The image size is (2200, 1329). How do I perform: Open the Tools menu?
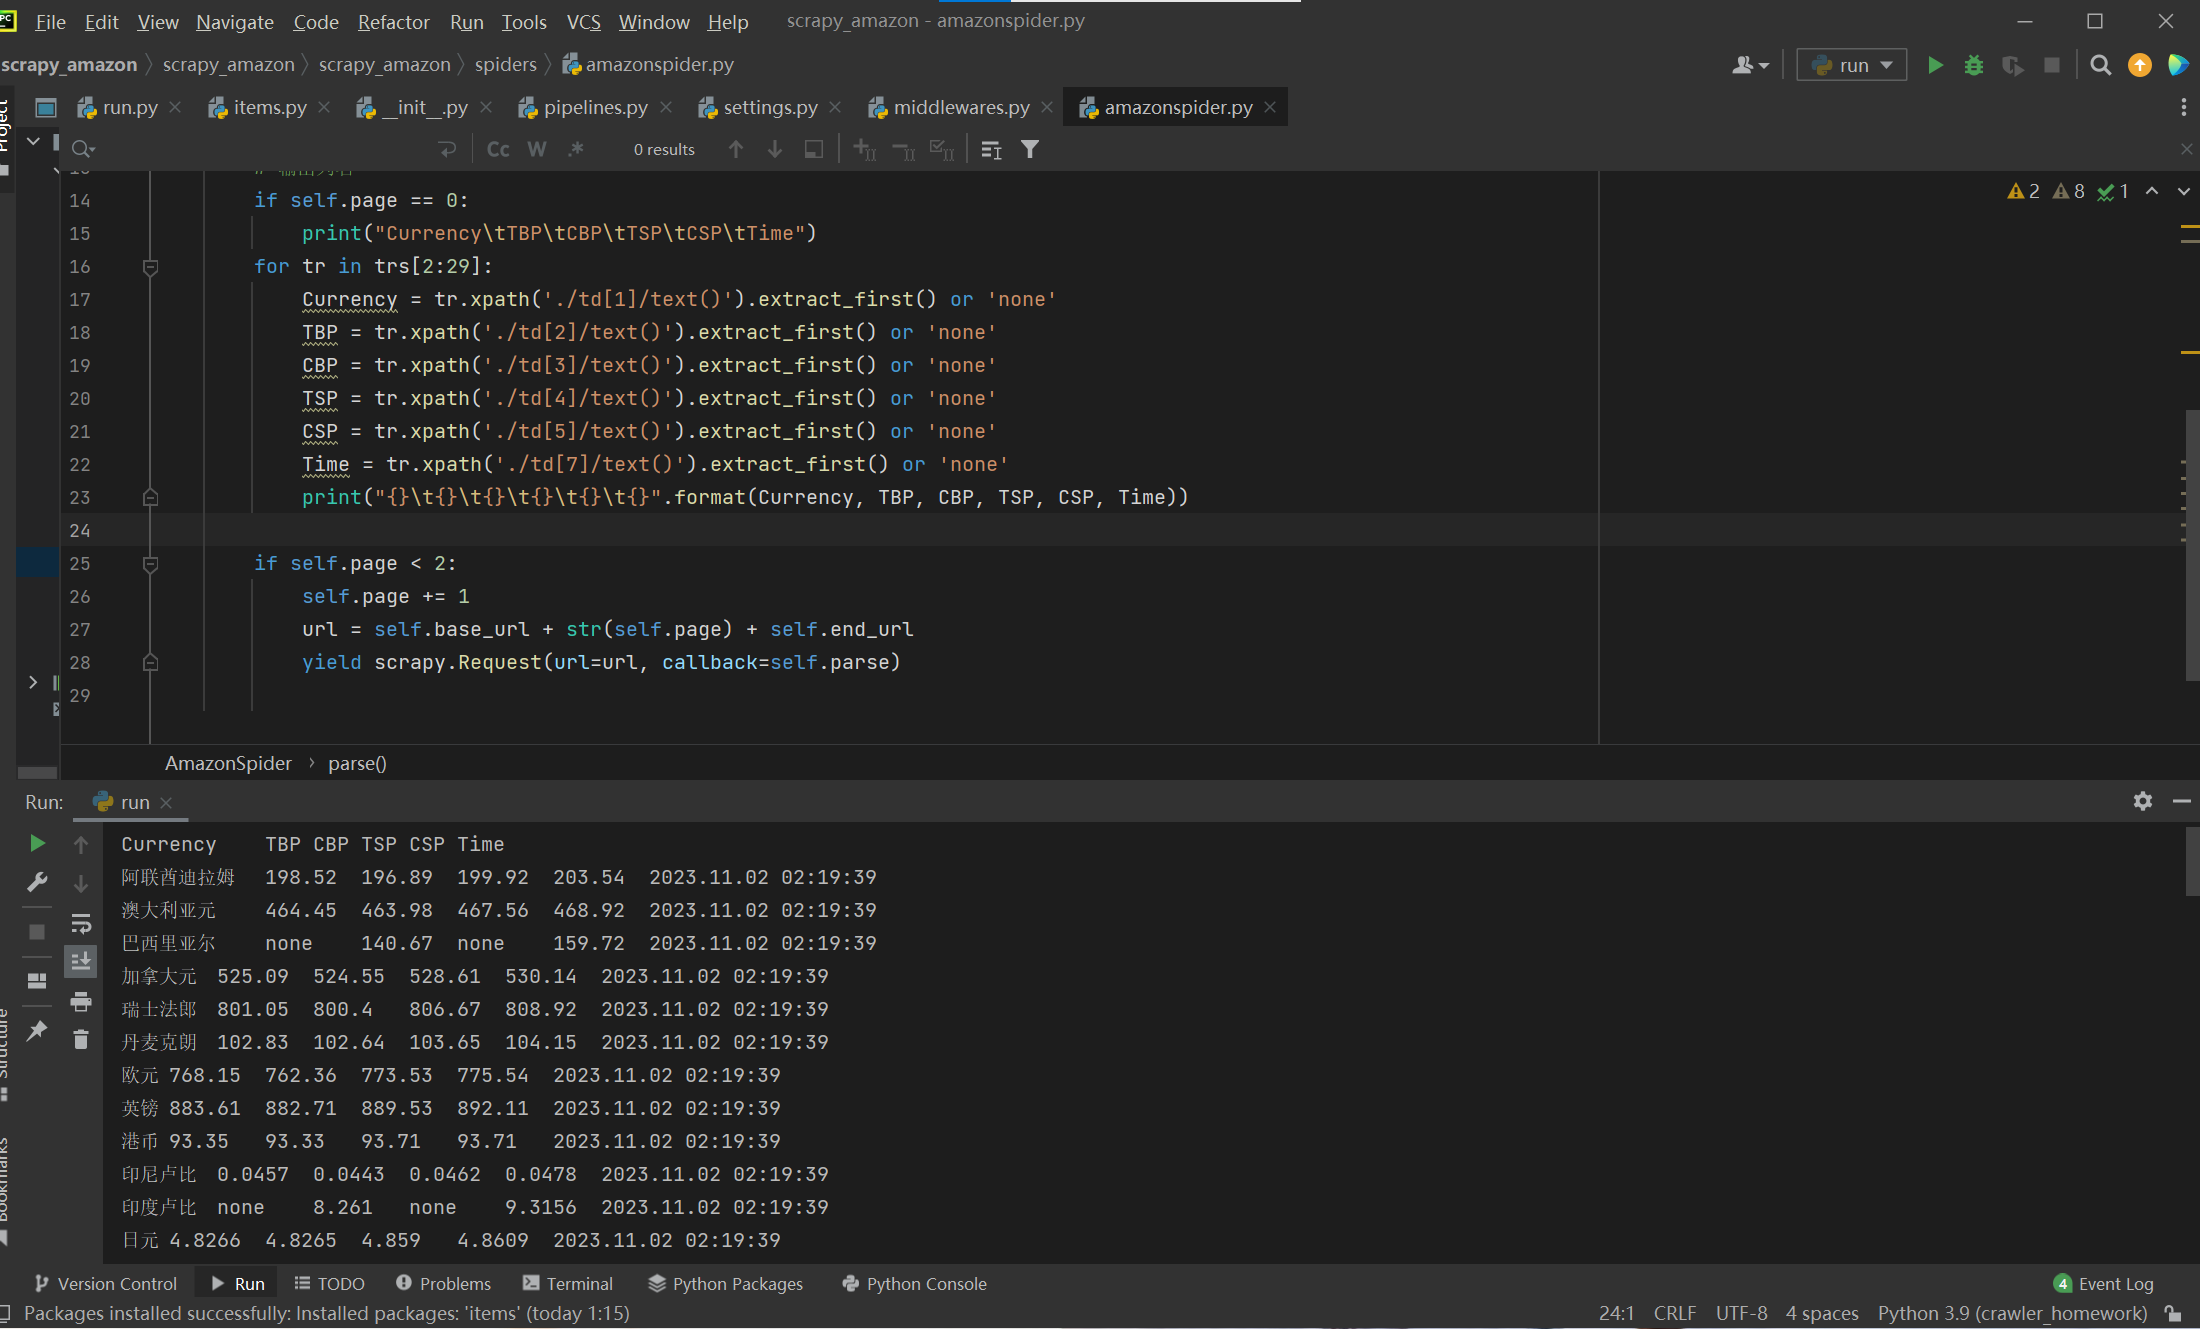tap(524, 22)
